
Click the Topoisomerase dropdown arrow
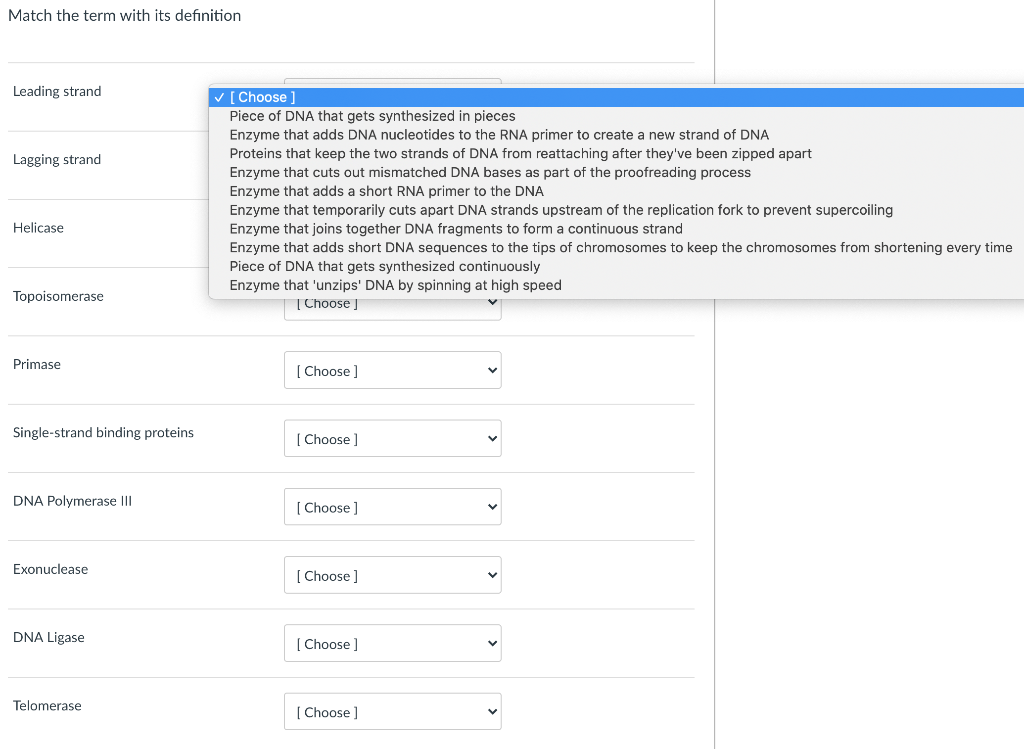tap(491, 303)
